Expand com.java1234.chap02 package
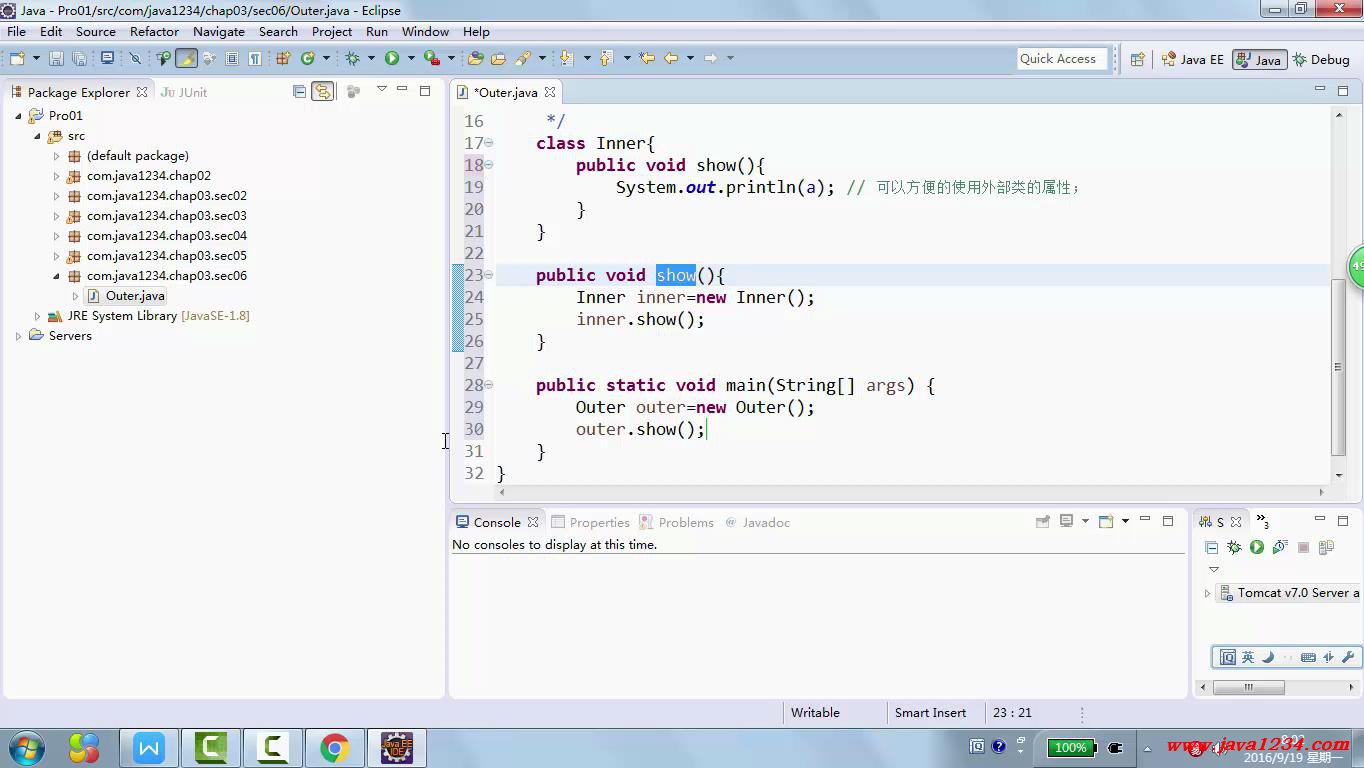 [x=56, y=176]
